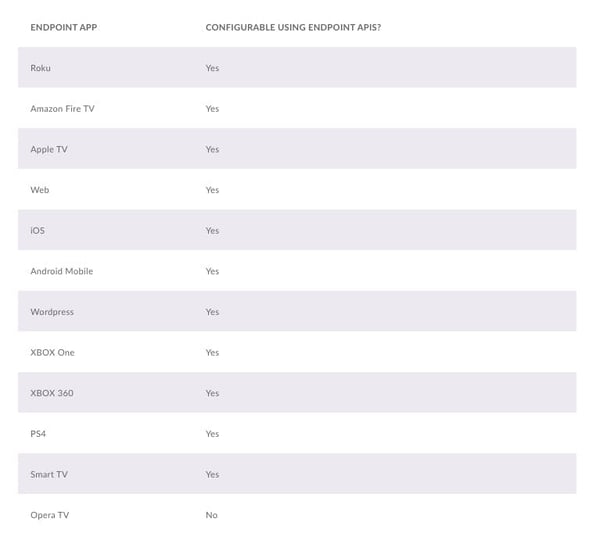Viewport: 600px width, 540px height.
Task: Click the CONFIGURABLE USING ENDPOINT APIS? header
Action: click(293, 28)
